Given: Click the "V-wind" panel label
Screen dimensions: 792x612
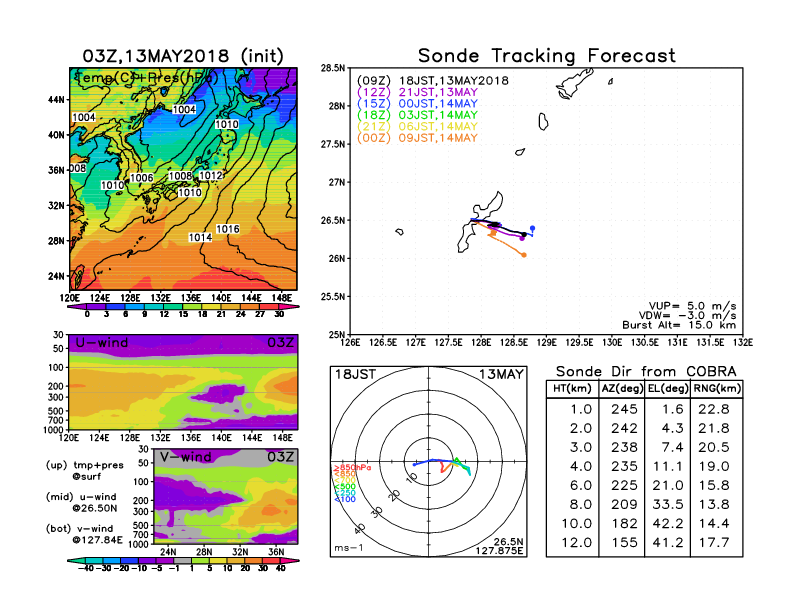Looking at the screenshot, I should (x=185, y=457).
